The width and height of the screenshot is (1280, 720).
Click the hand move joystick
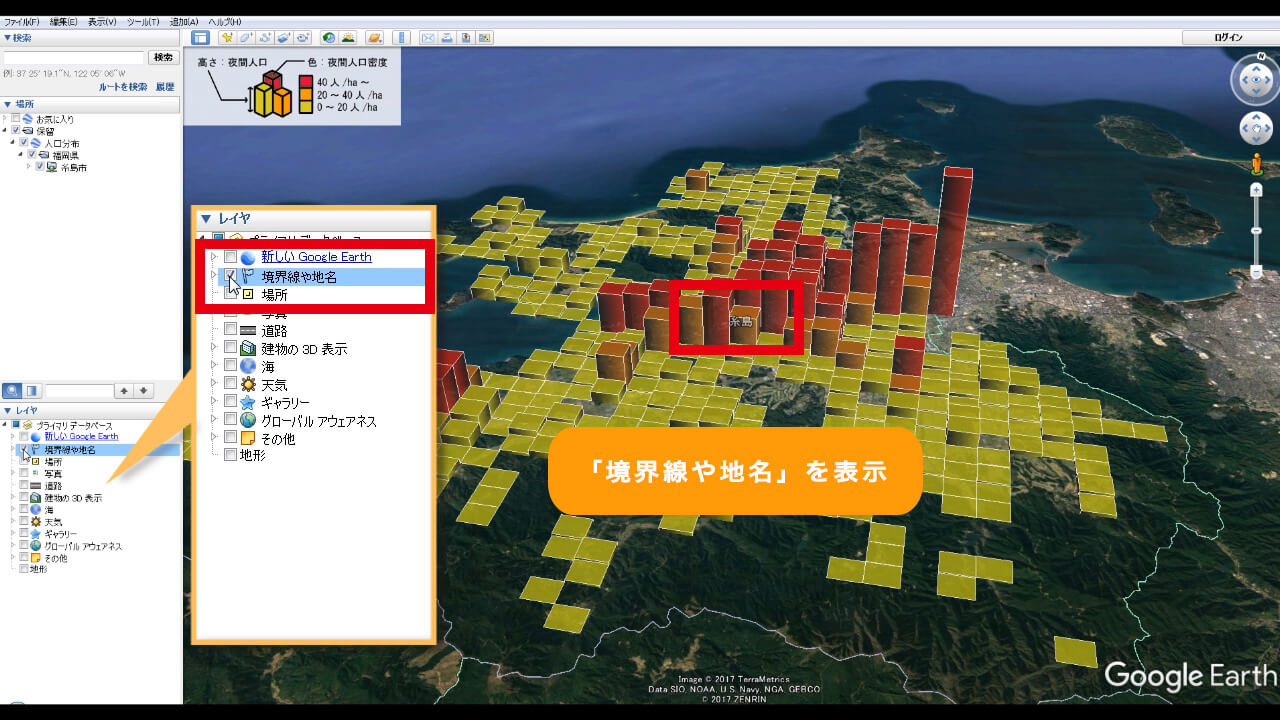(1256, 128)
